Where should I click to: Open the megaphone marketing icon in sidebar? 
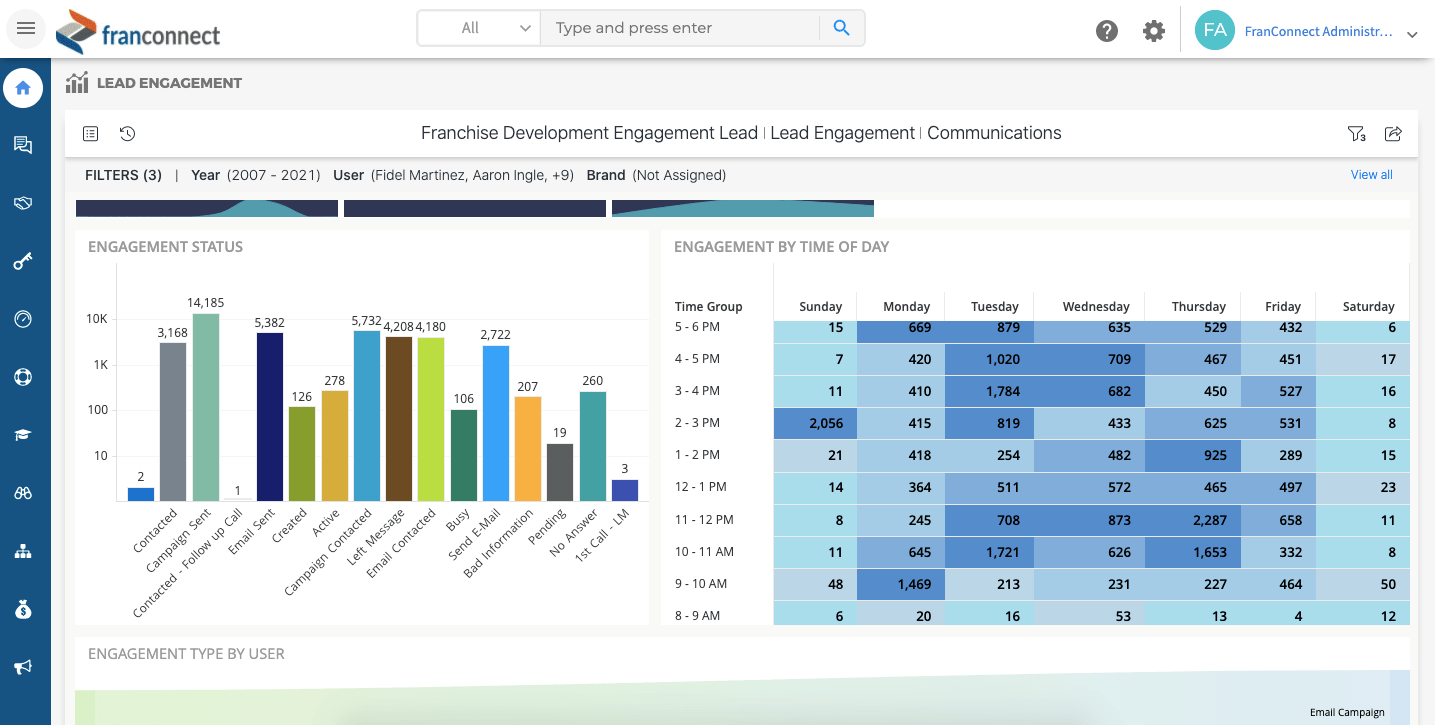(23, 666)
